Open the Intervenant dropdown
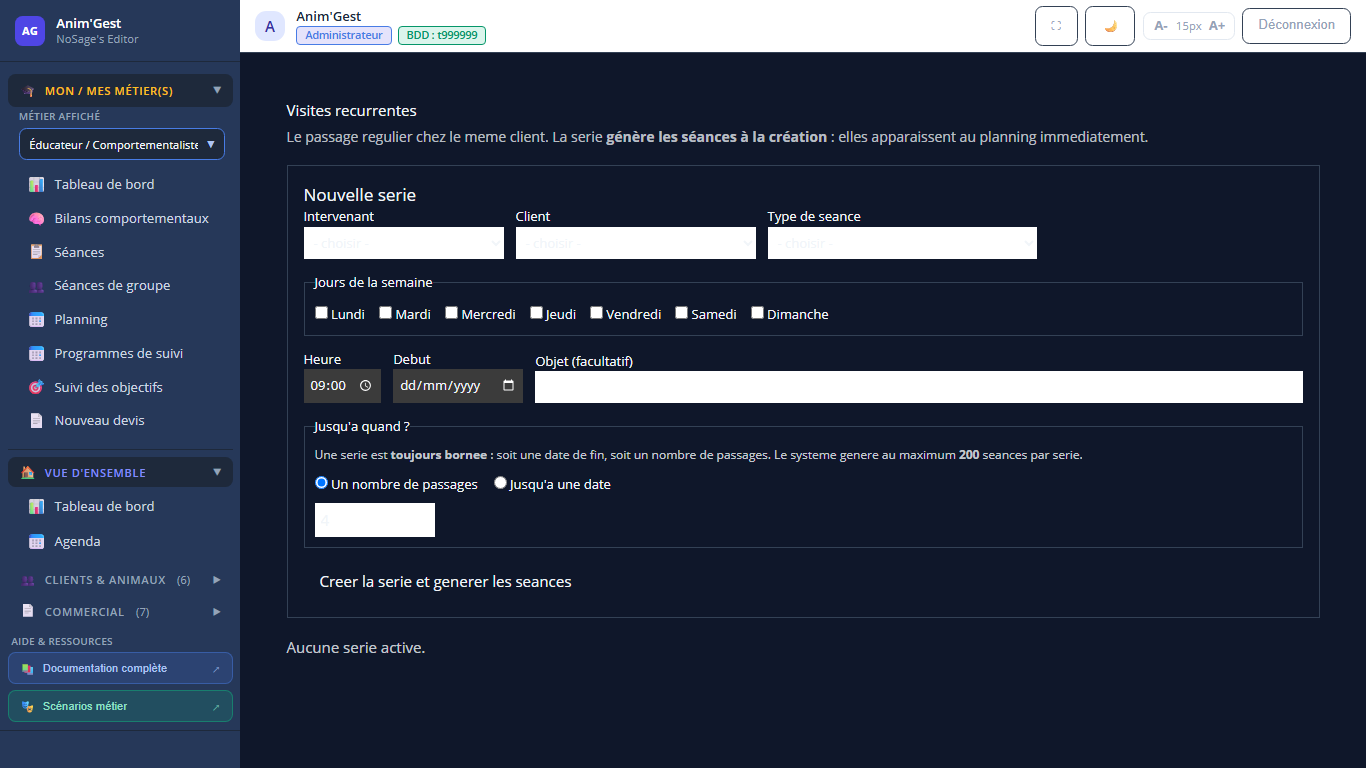This screenshot has width=1366, height=768. (404, 243)
